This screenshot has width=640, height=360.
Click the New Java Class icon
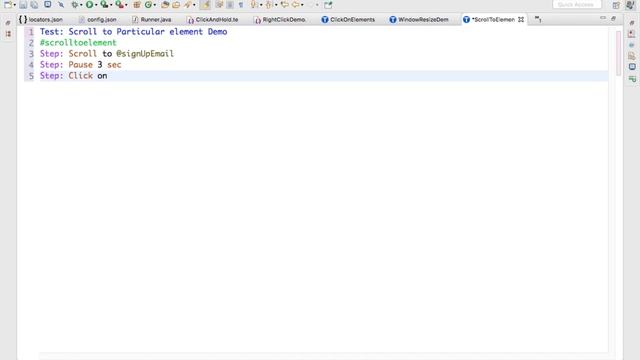148,4
